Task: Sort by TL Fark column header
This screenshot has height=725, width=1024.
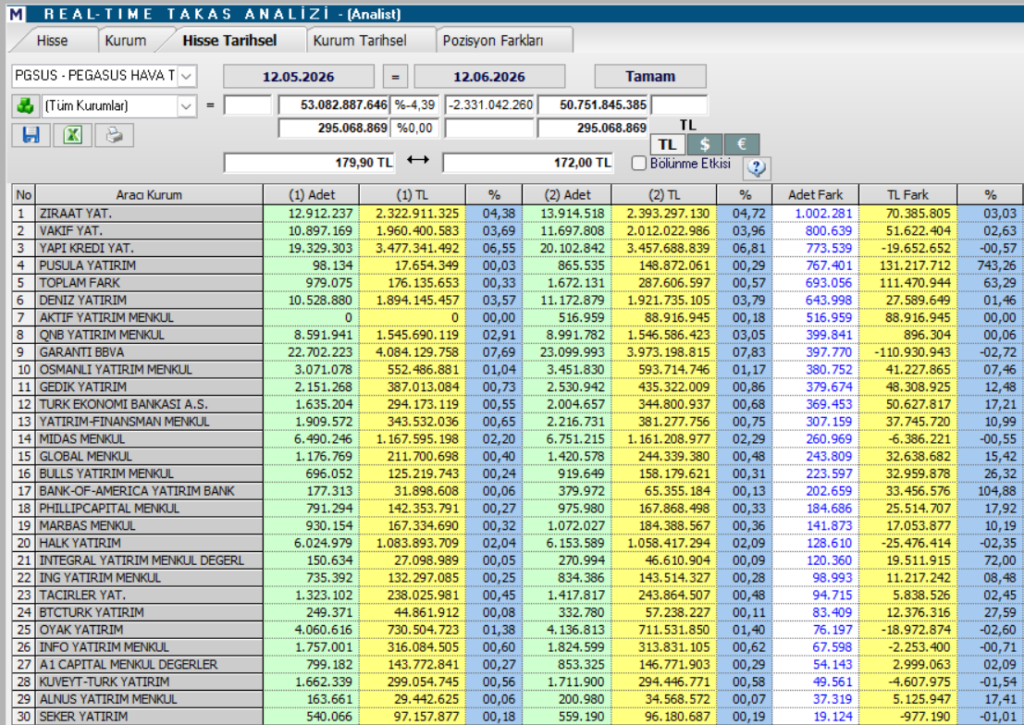Action: coord(908,195)
